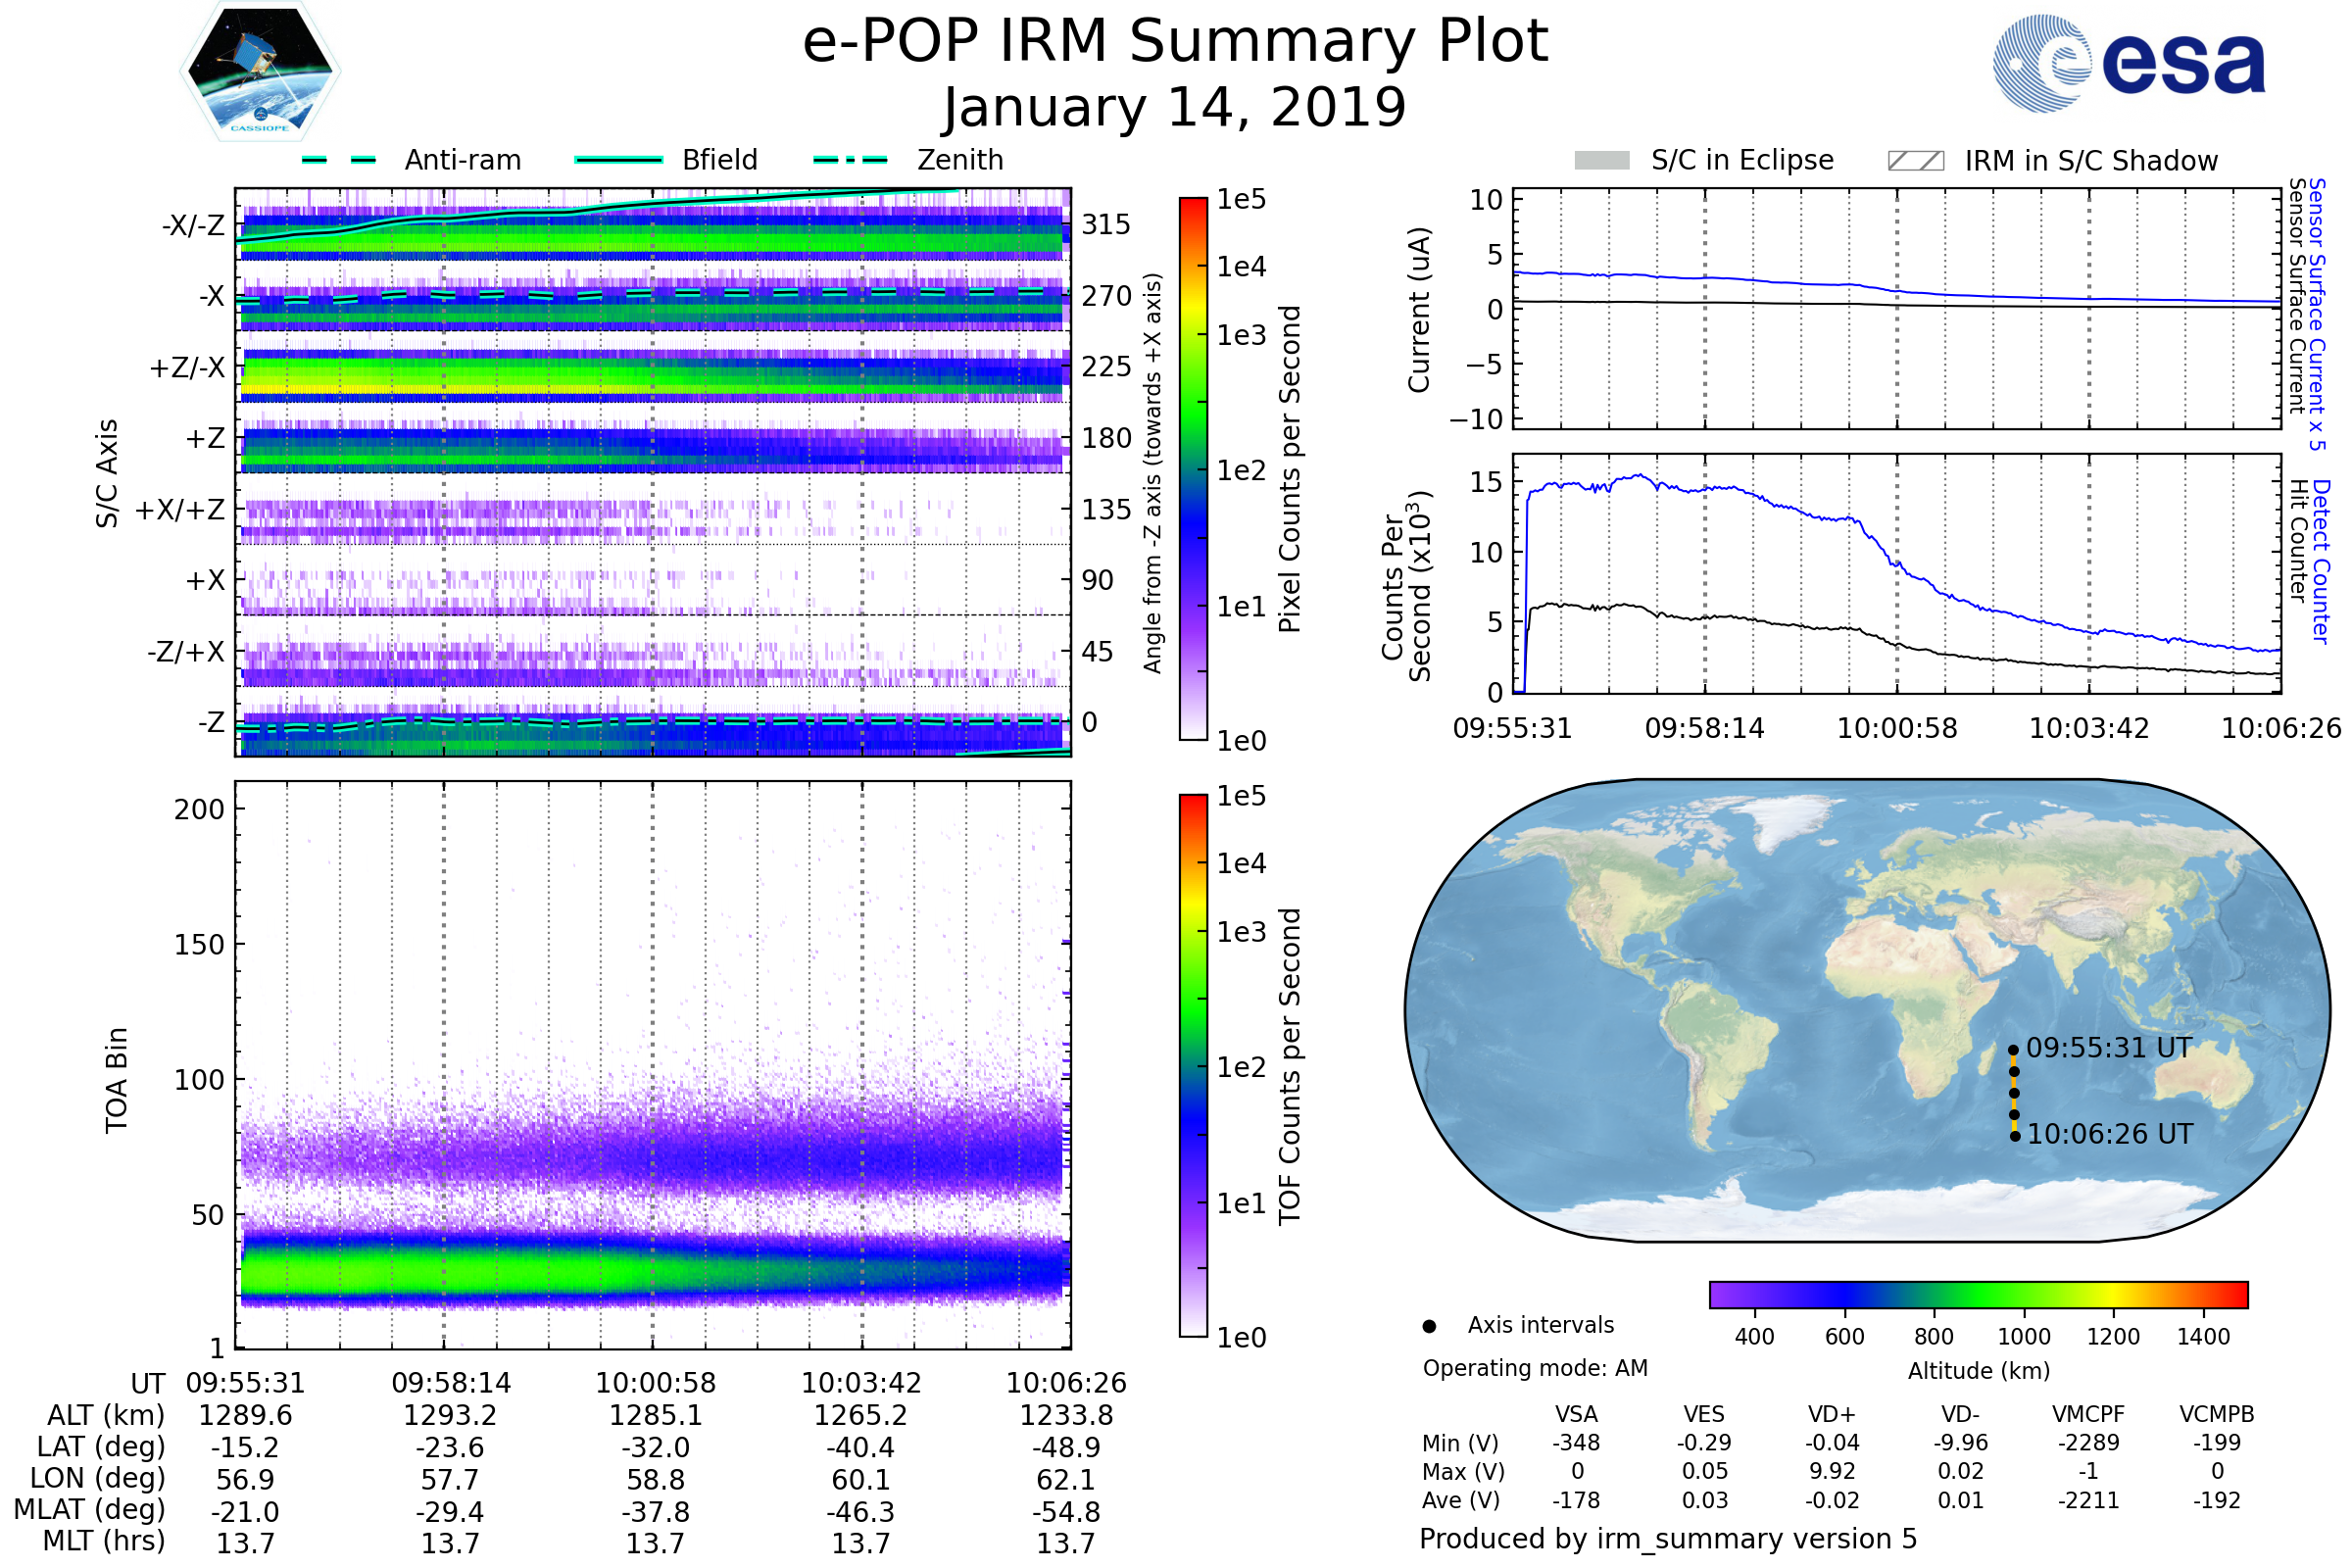The image size is (2352, 1568).
Task: Click the CASSIOPE satellite logo
Action: pyautogui.click(x=260, y=72)
